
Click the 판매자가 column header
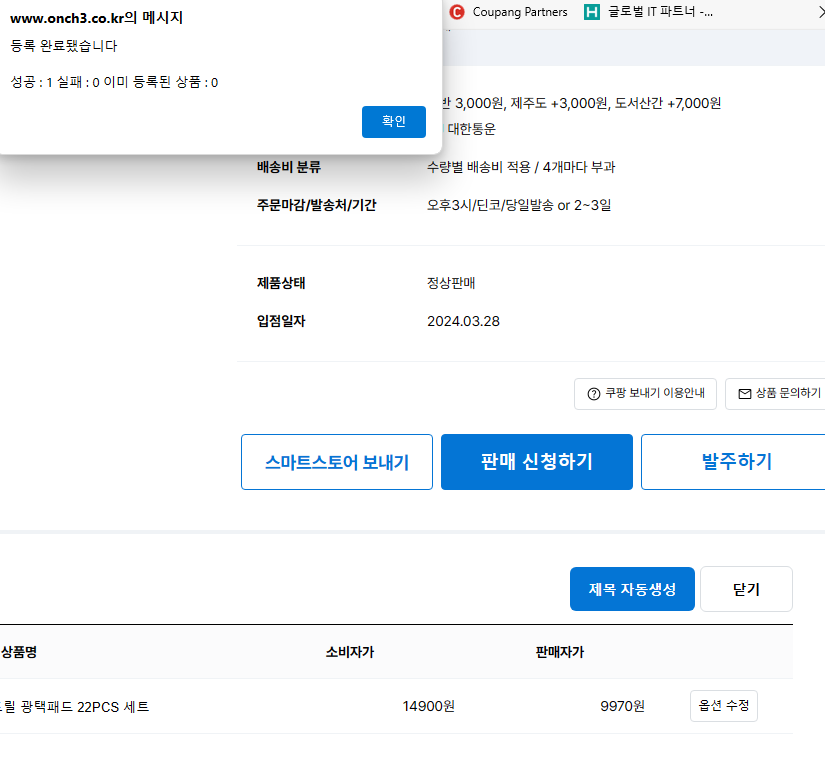[558, 651]
